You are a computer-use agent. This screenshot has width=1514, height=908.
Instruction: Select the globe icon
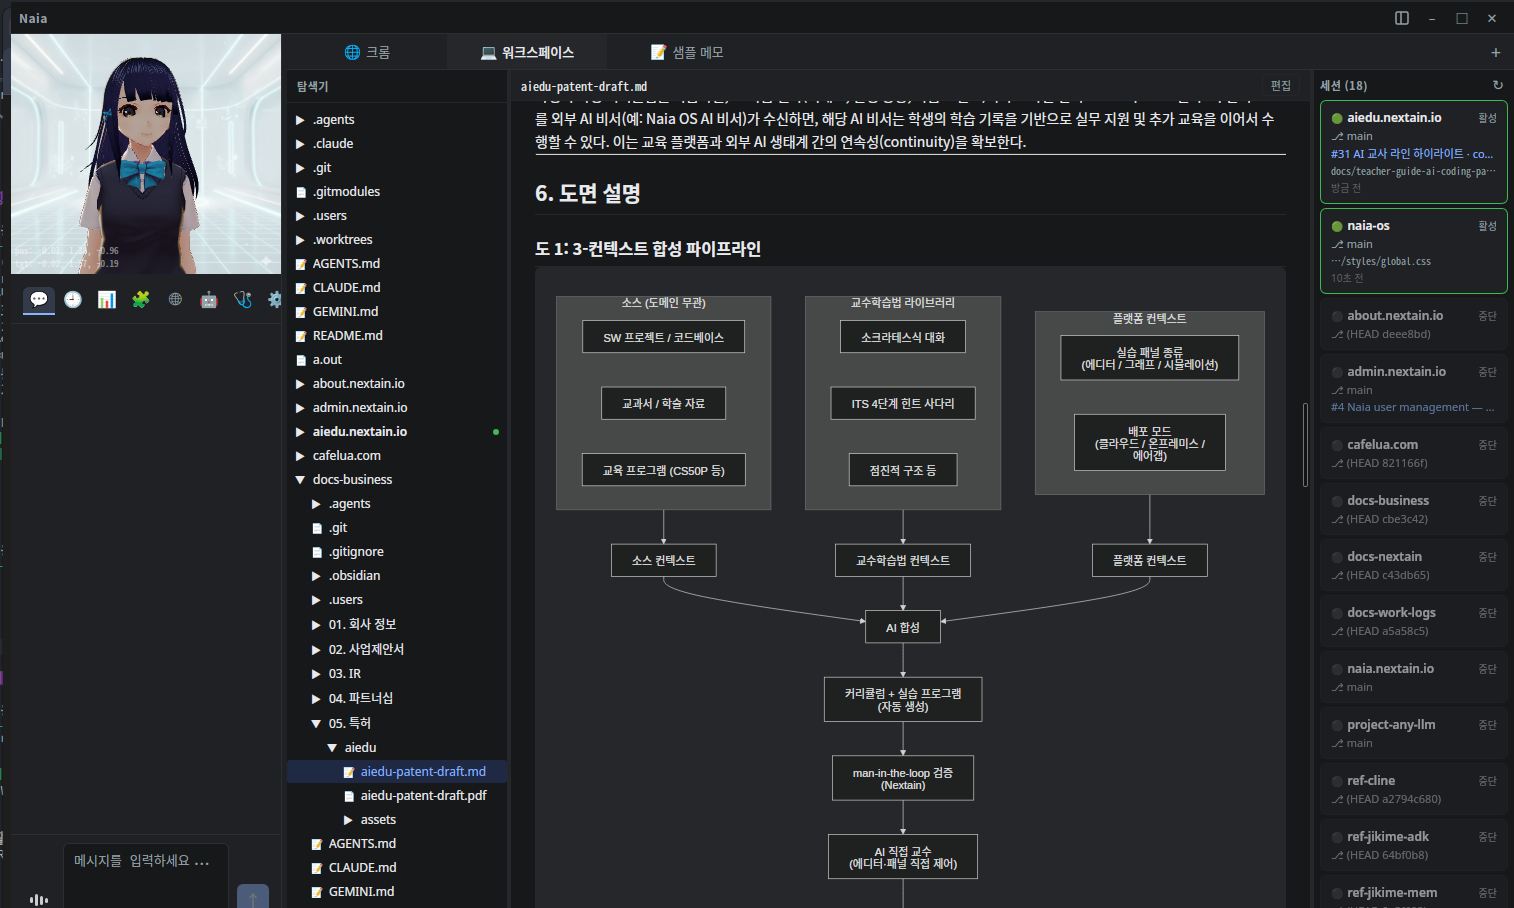(x=174, y=299)
